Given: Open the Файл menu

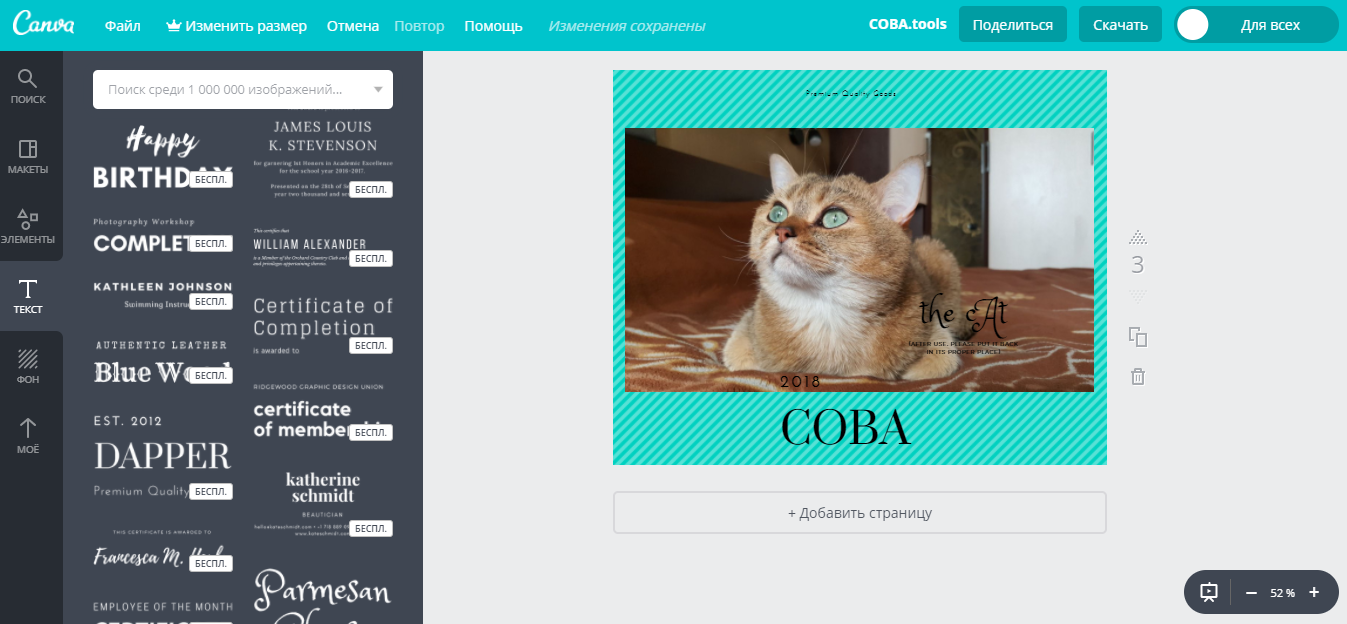Looking at the screenshot, I should [122, 24].
